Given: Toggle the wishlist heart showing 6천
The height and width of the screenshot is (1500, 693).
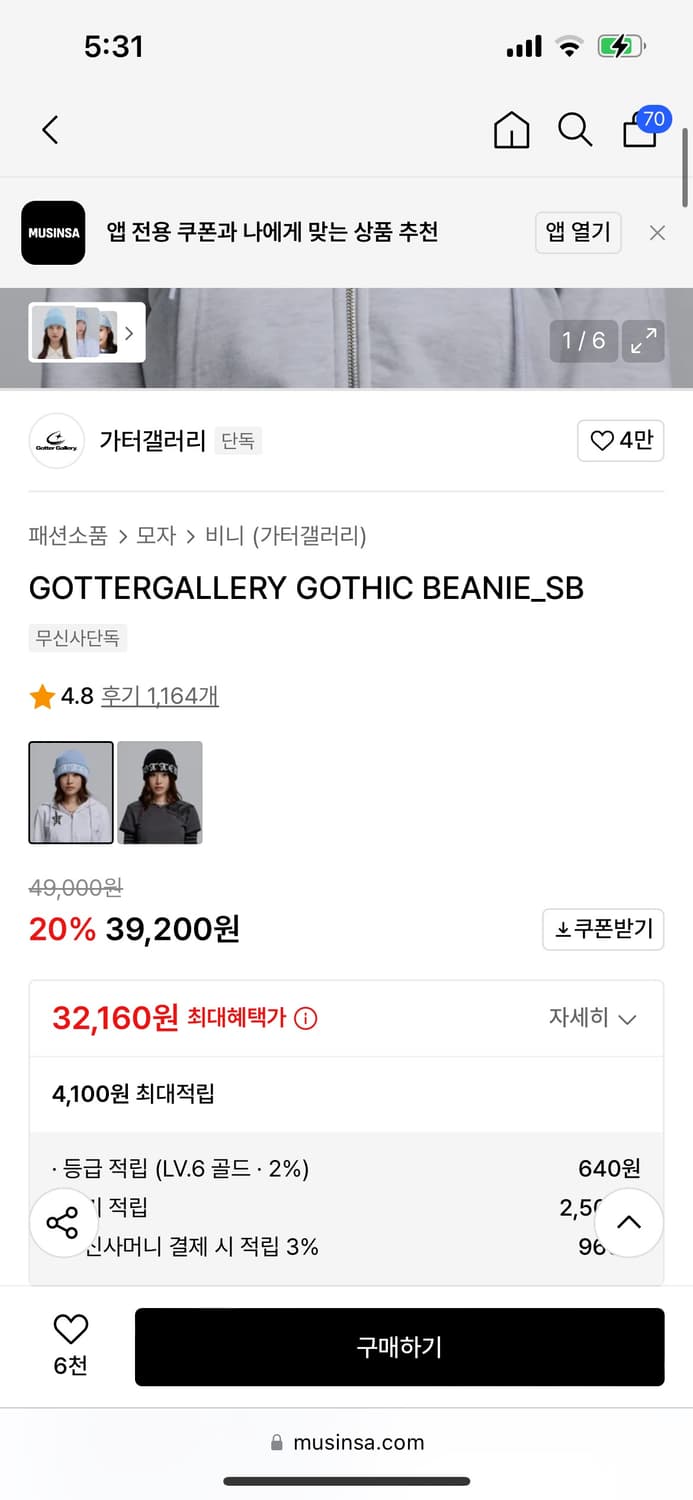Looking at the screenshot, I should pos(69,1330).
